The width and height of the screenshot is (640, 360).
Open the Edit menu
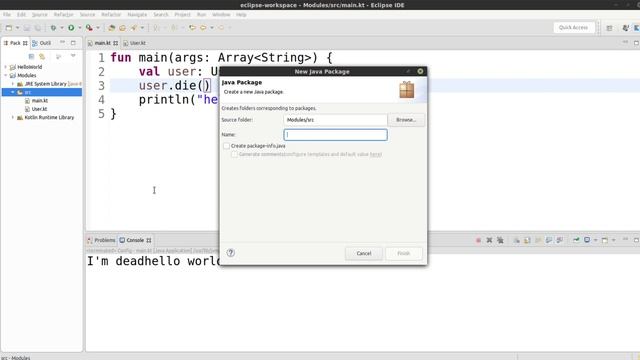21,15
